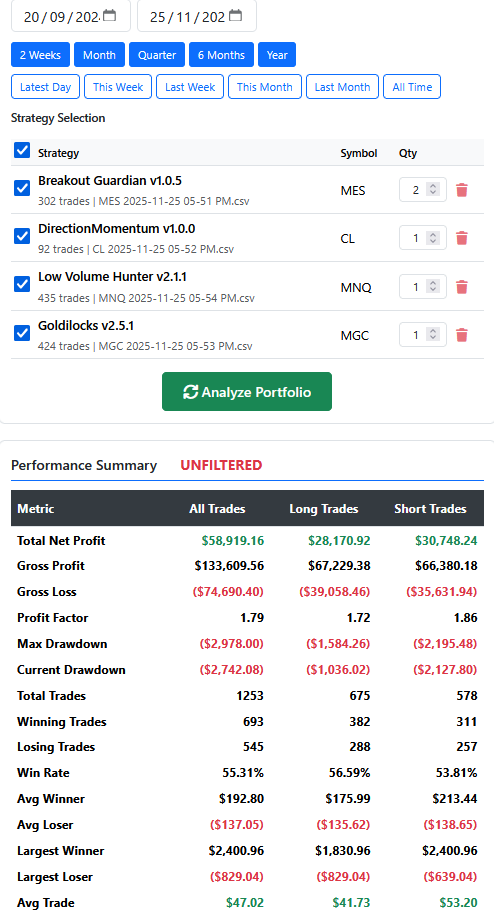Image resolution: width=494 pixels, height=913 pixels.
Task: Adjust the MES quantity stepper arrows
Action: point(433,189)
